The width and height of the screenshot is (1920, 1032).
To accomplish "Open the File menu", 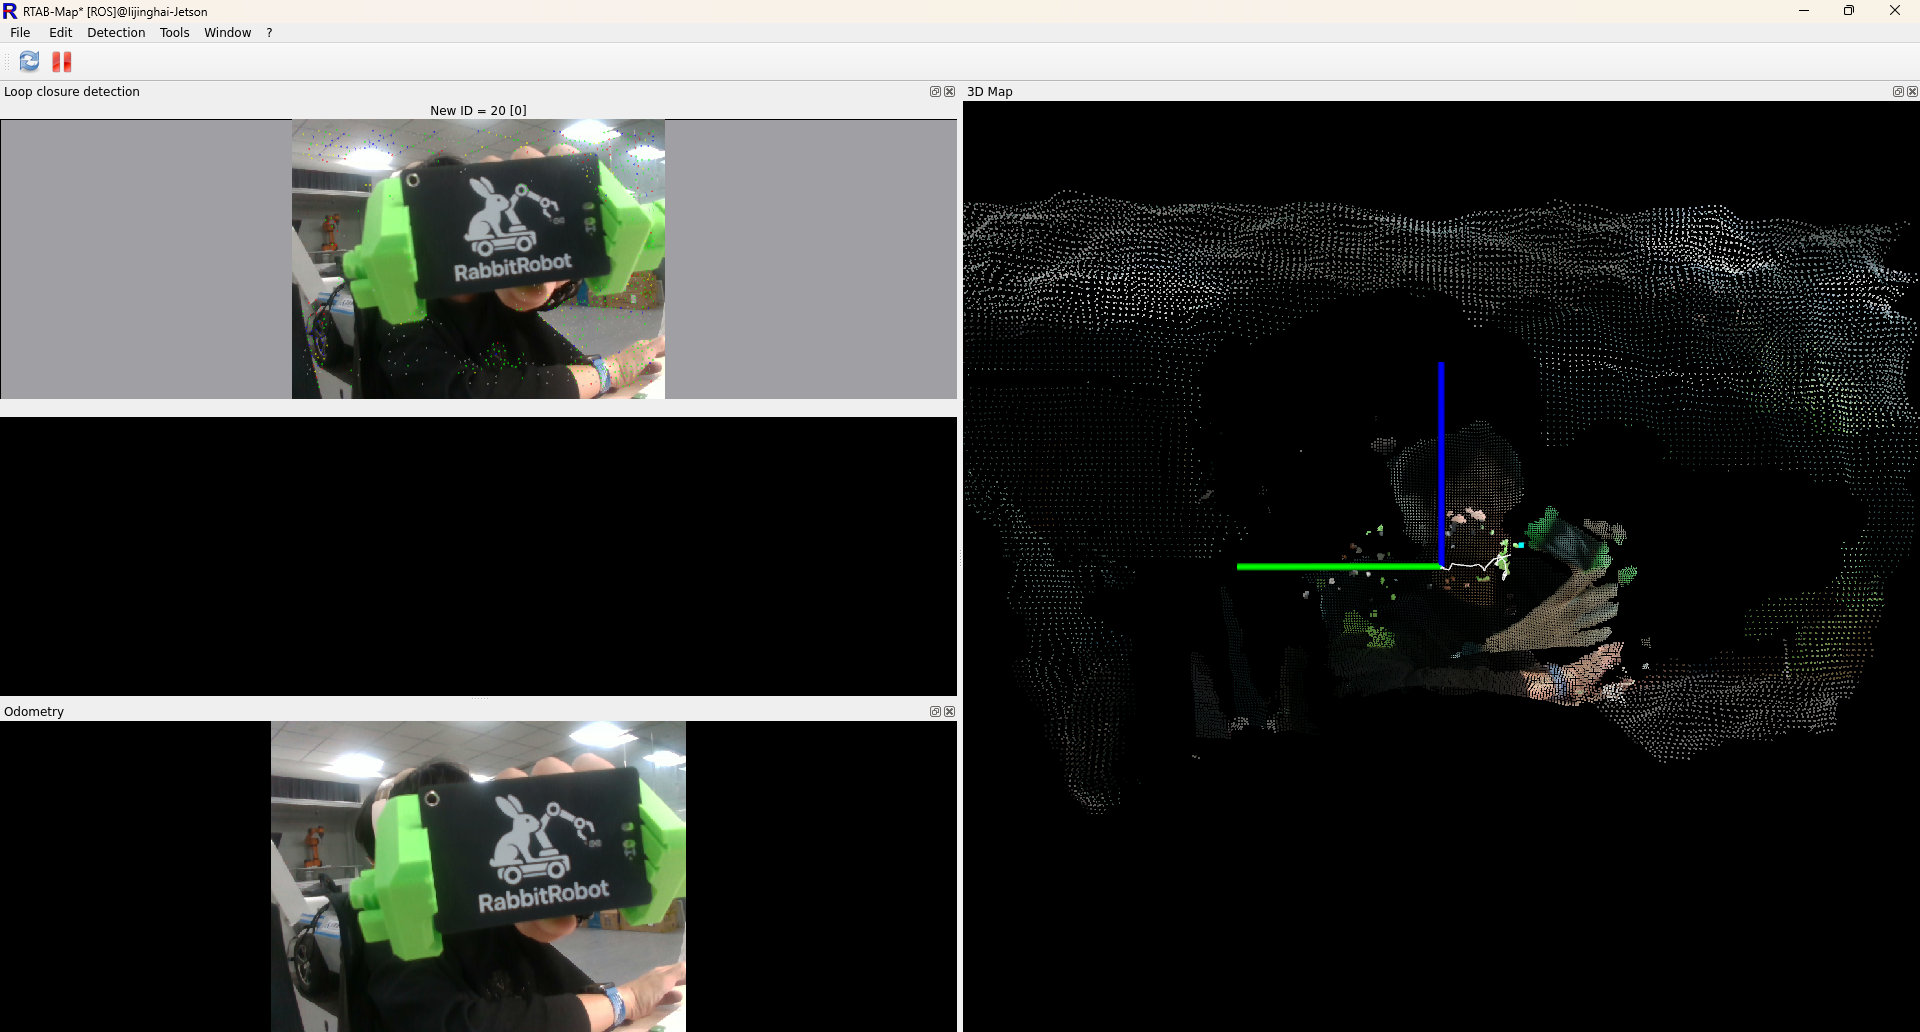I will click(x=20, y=33).
